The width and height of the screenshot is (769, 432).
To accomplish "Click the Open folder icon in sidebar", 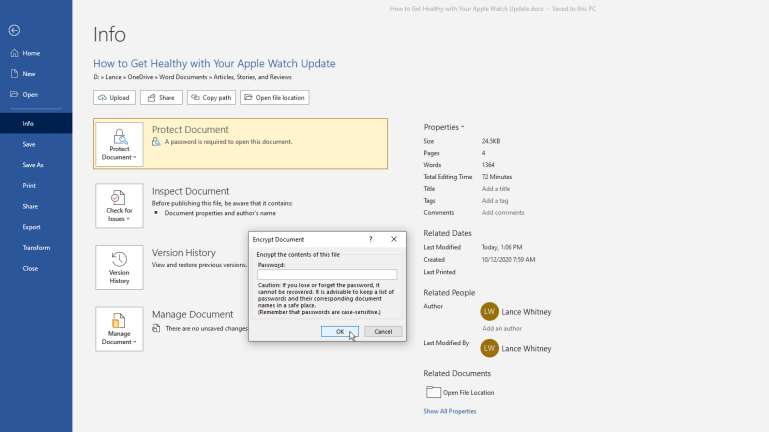I will pyautogui.click(x=14, y=94).
